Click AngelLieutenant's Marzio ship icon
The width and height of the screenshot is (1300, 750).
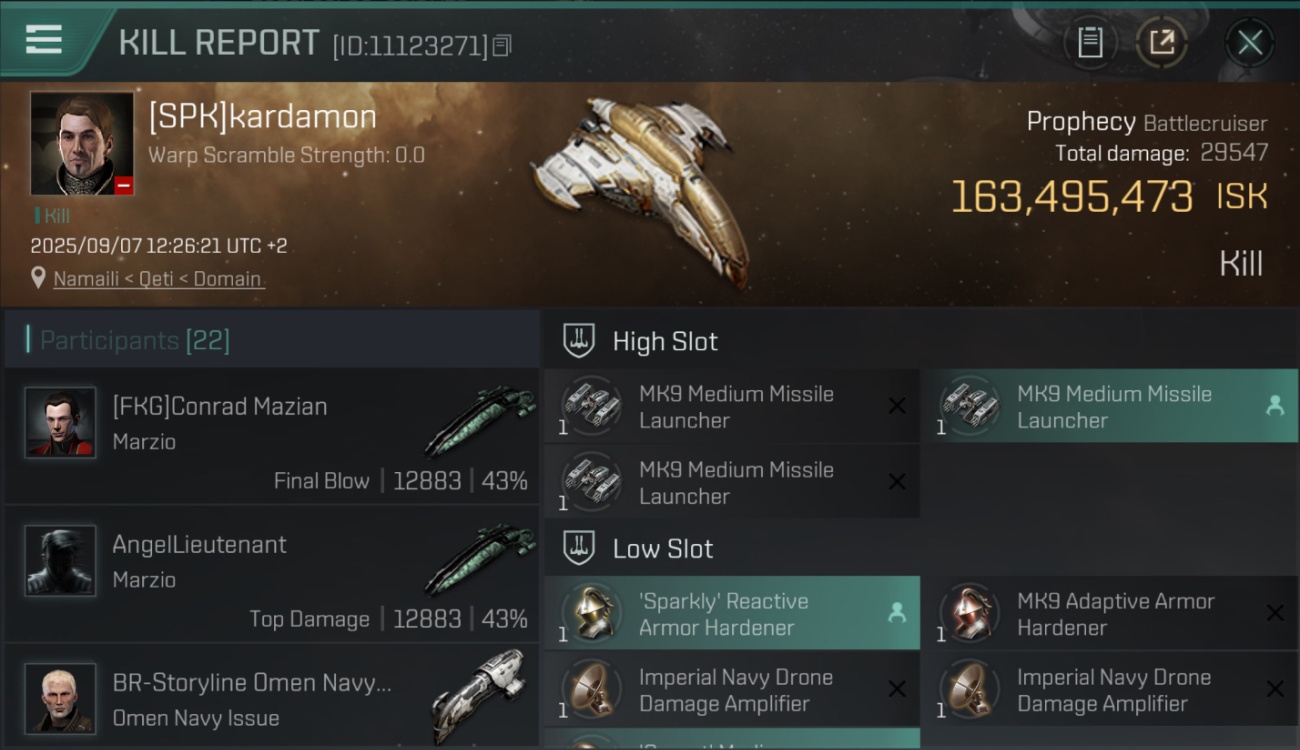[480, 561]
